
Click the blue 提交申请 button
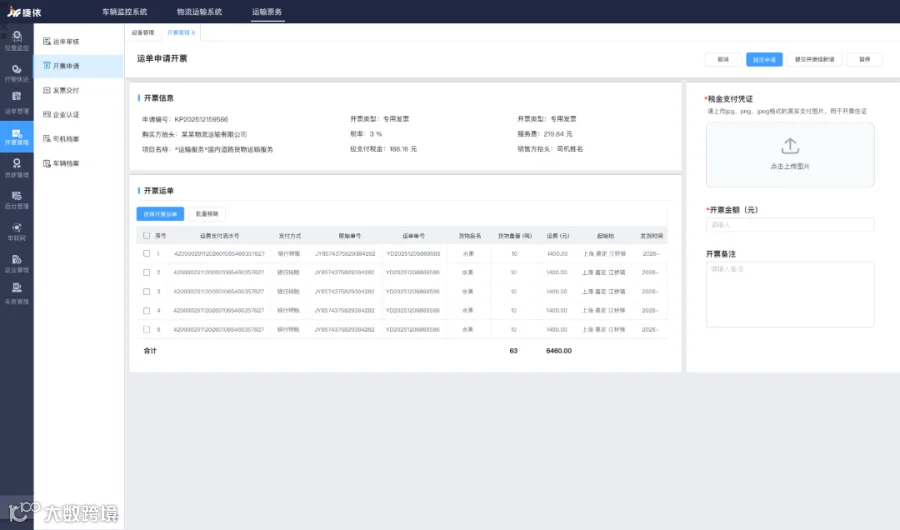click(764, 60)
